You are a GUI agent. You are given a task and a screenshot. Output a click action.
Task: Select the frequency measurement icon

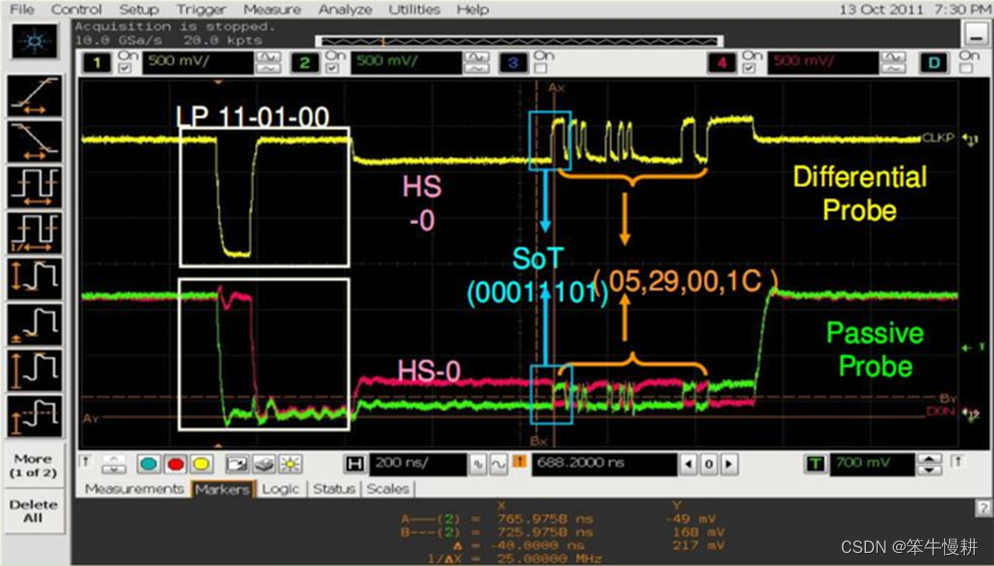coord(35,233)
